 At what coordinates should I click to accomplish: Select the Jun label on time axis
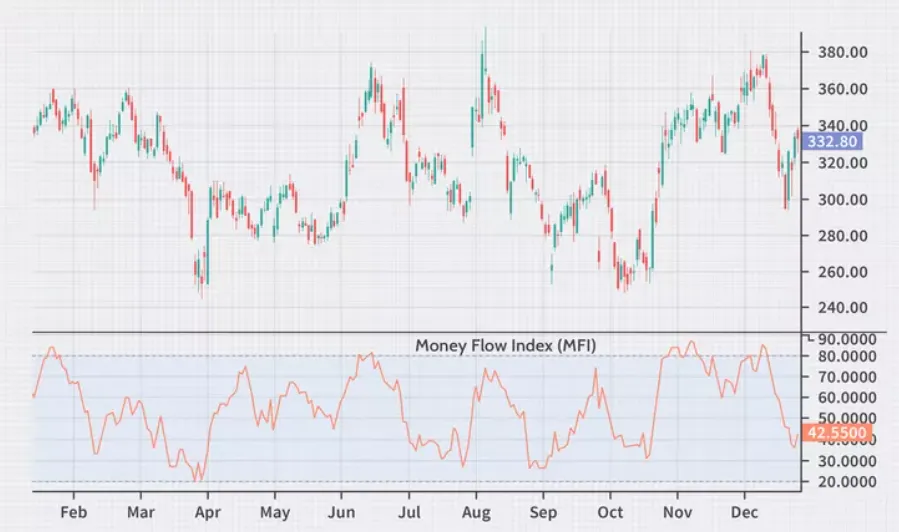tap(341, 512)
